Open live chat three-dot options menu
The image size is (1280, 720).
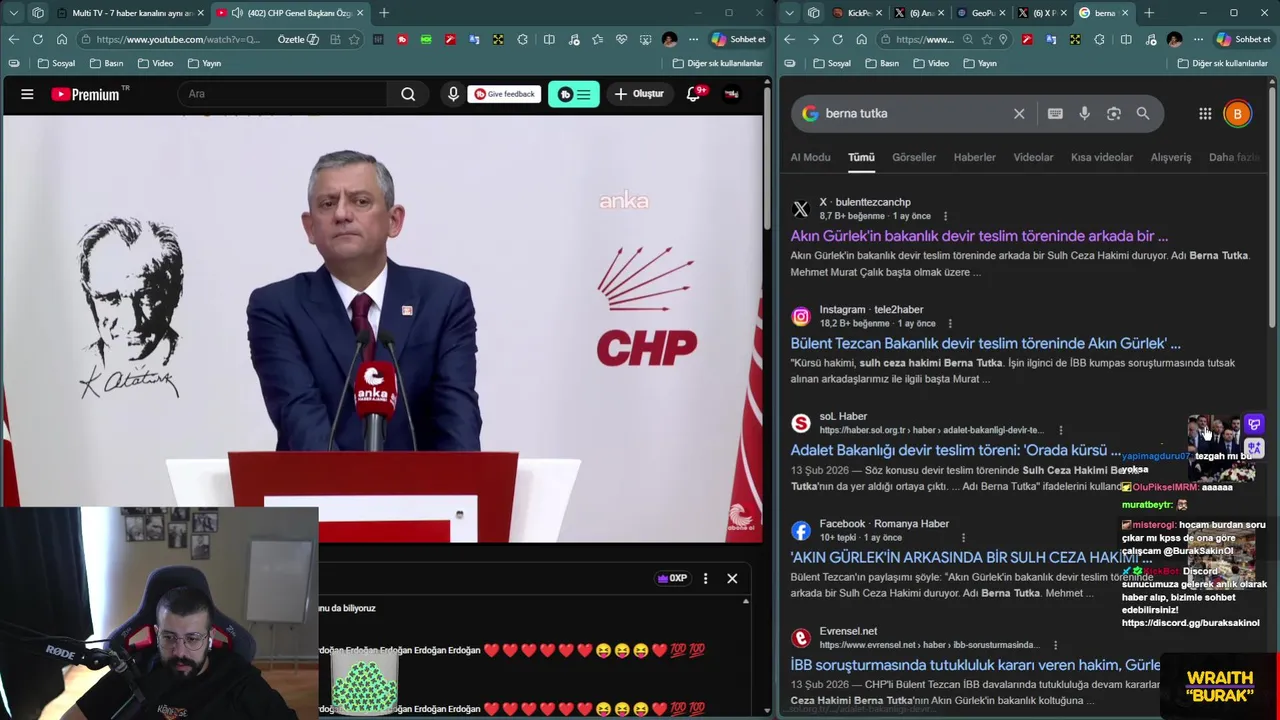(705, 578)
